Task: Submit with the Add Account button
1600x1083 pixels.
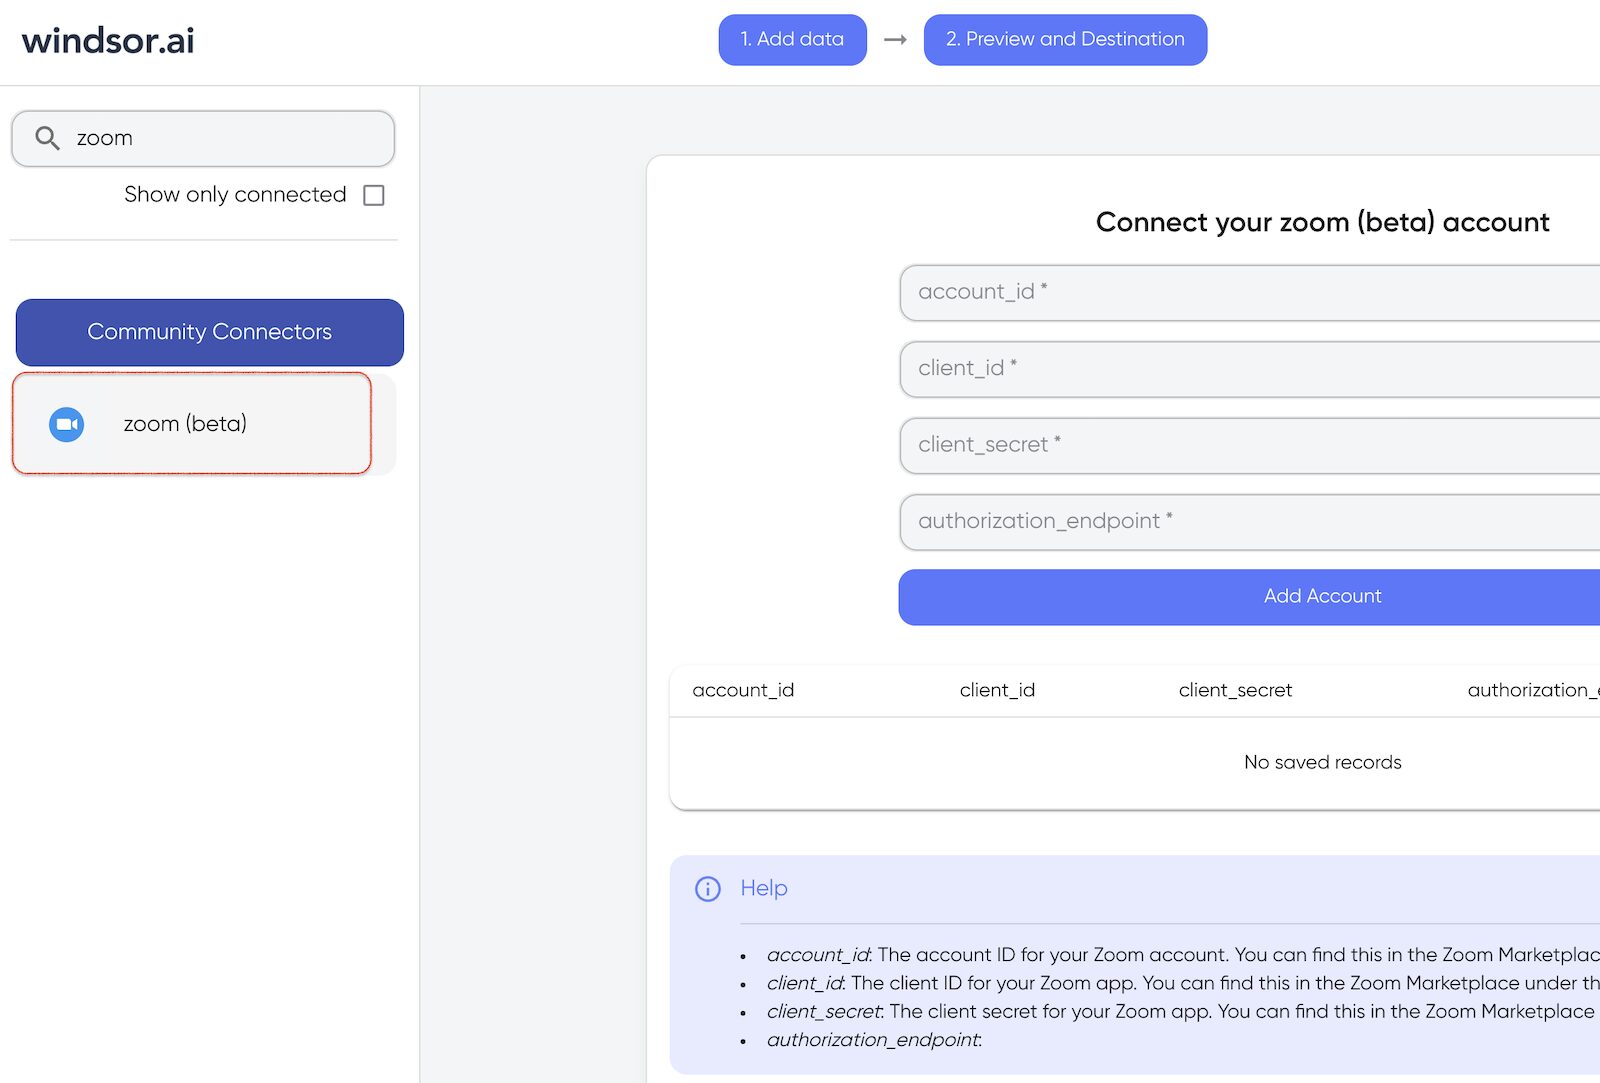Action: [1250, 597]
